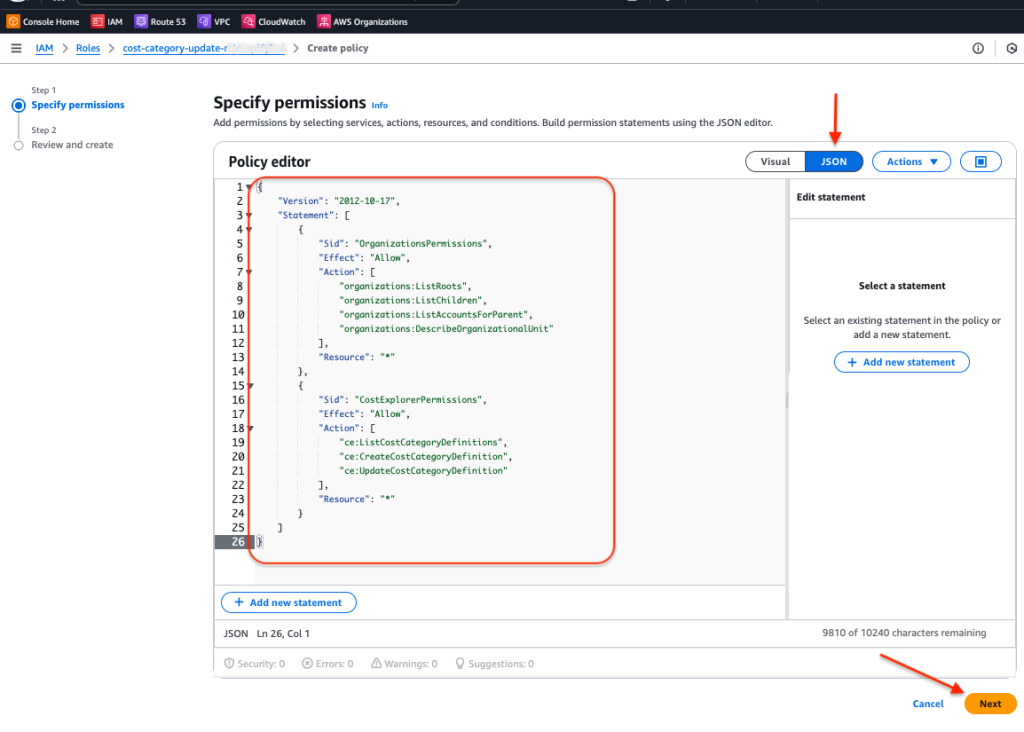Viewport: 1024px width, 732px height.
Task: Open the Roles breadcrumb link
Action: tap(88, 47)
